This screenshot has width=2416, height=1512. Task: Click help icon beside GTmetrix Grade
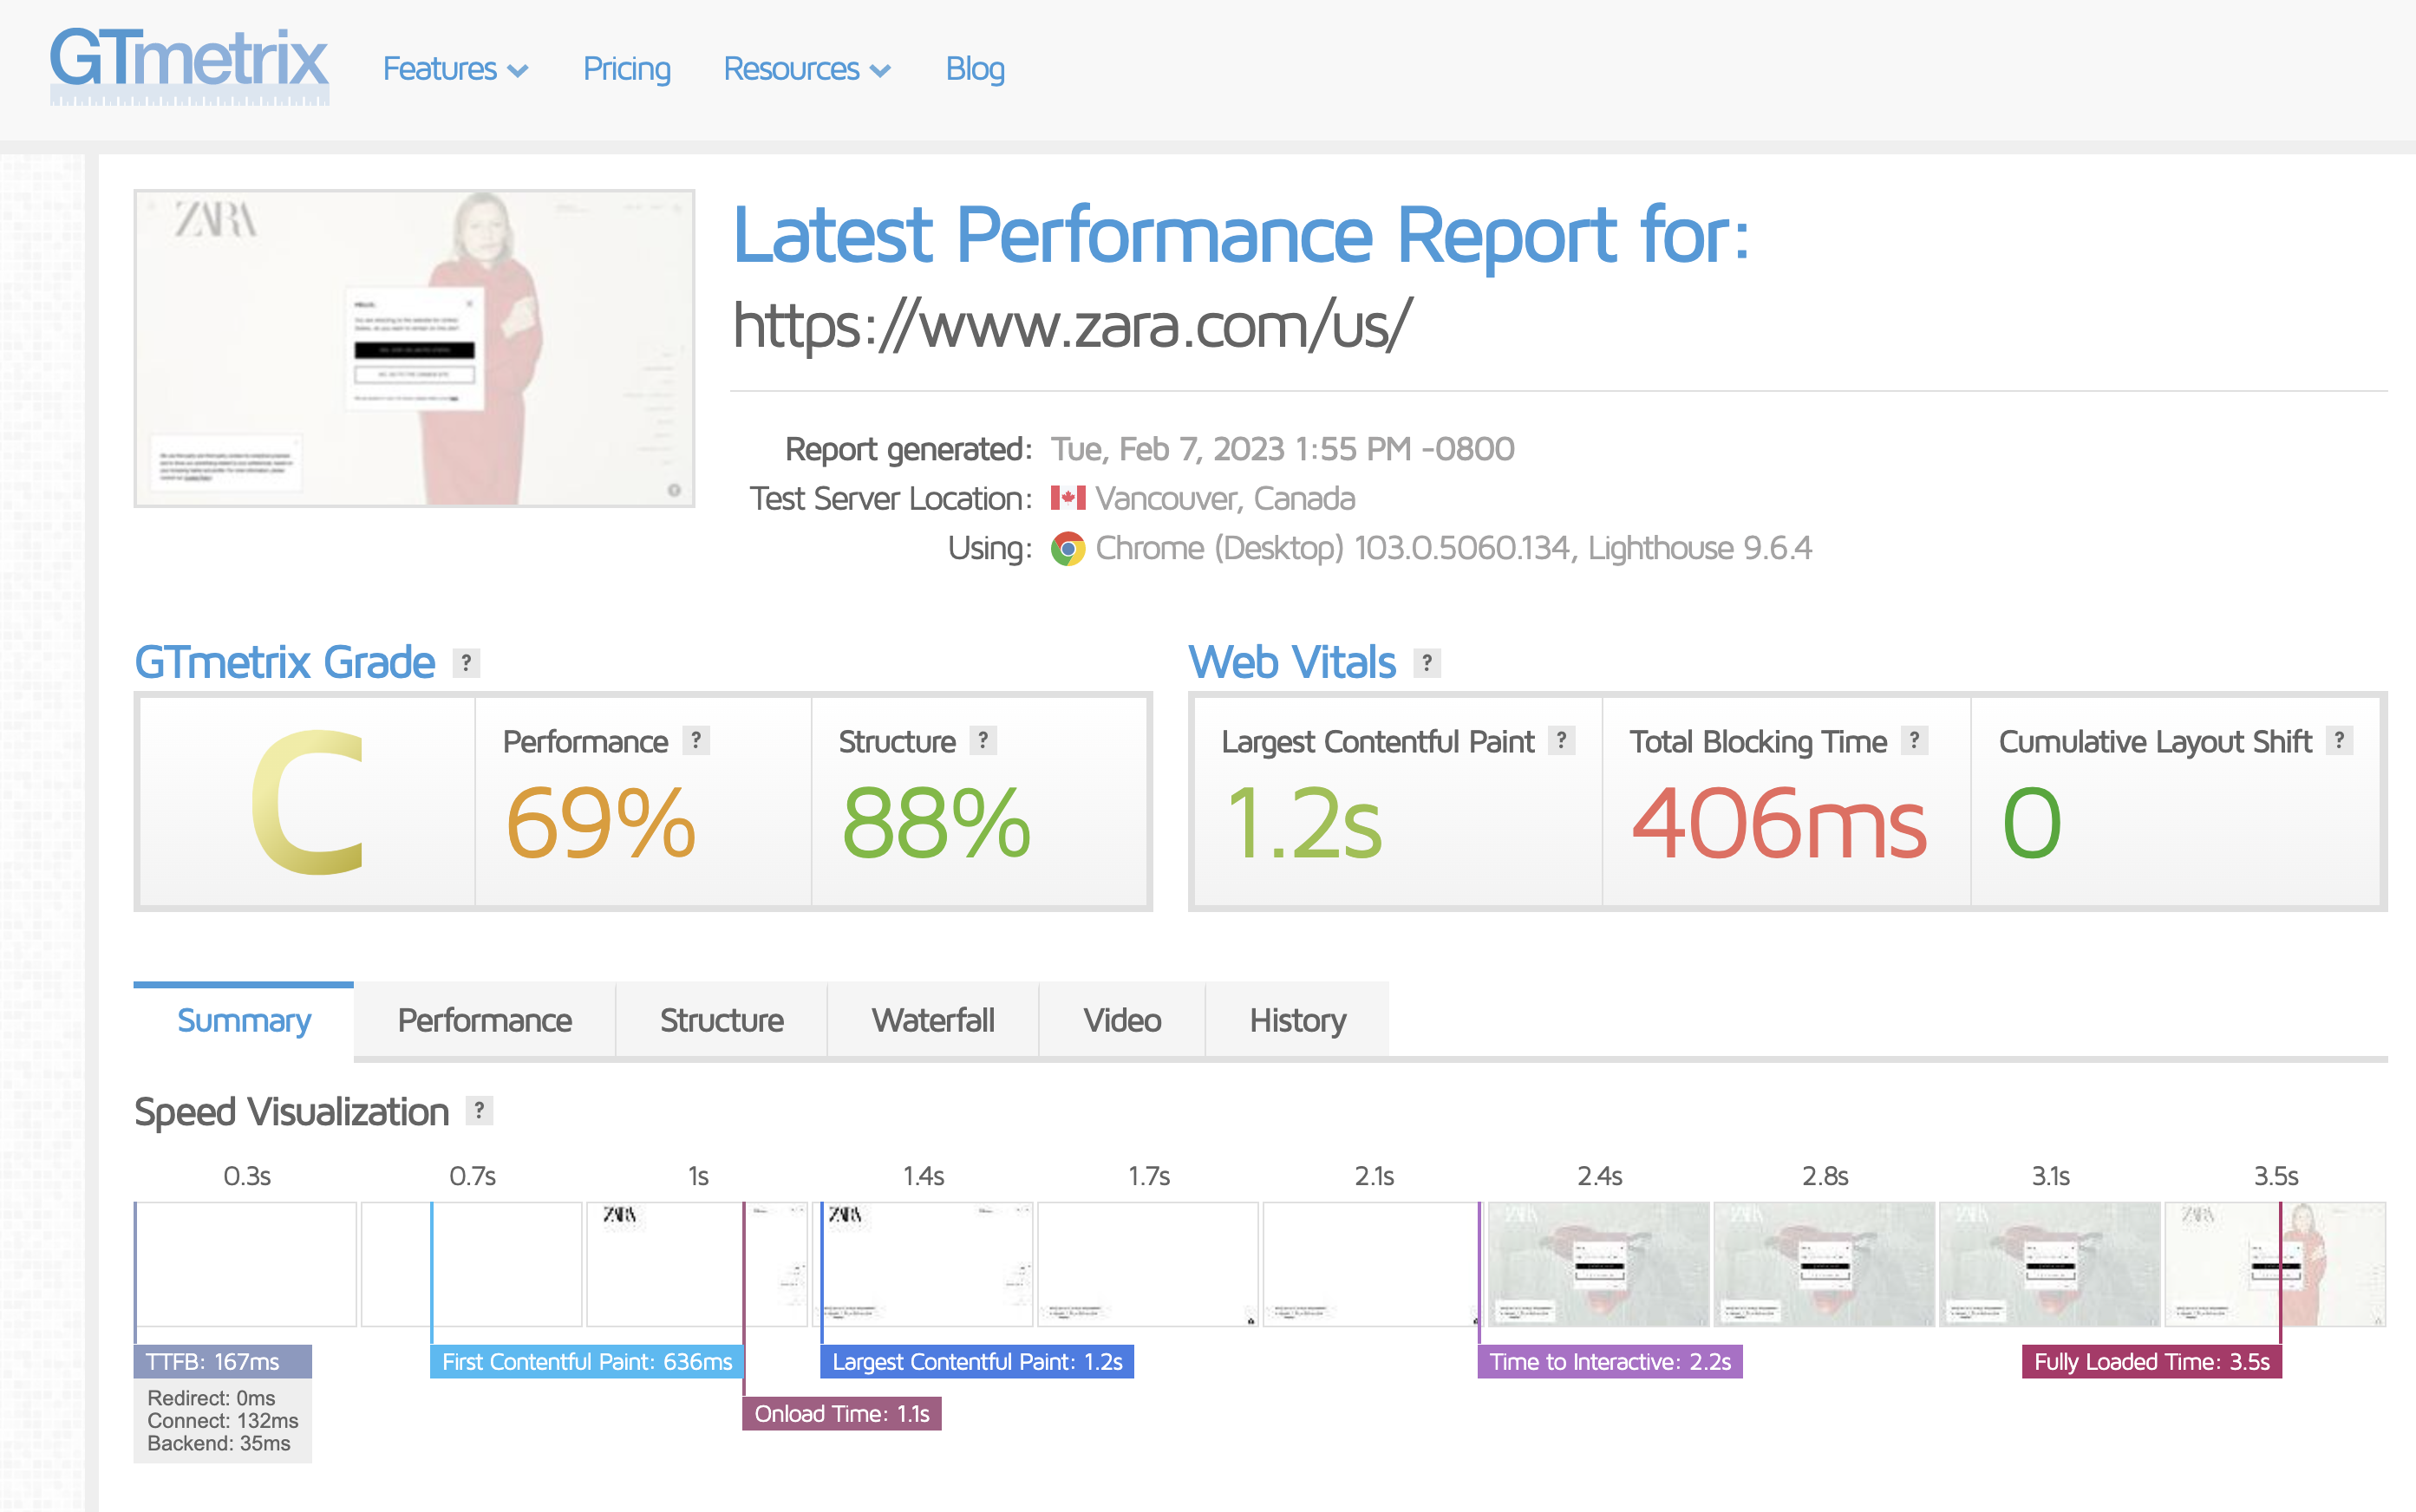click(x=466, y=663)
